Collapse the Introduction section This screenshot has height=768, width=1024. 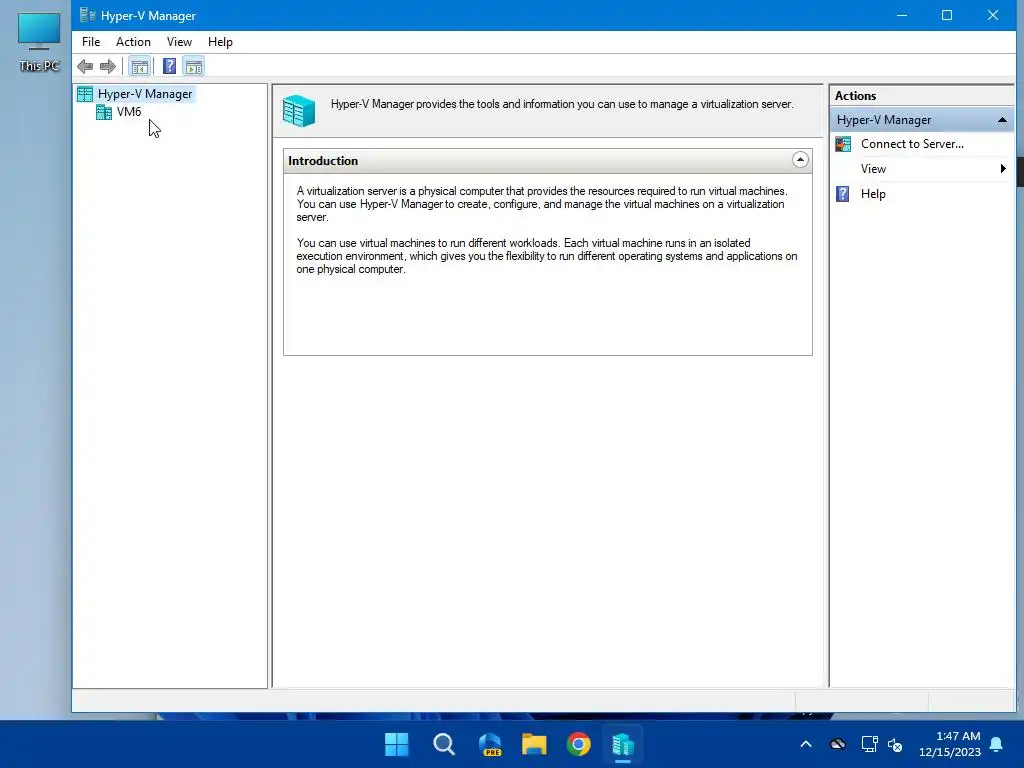(800, 160)
